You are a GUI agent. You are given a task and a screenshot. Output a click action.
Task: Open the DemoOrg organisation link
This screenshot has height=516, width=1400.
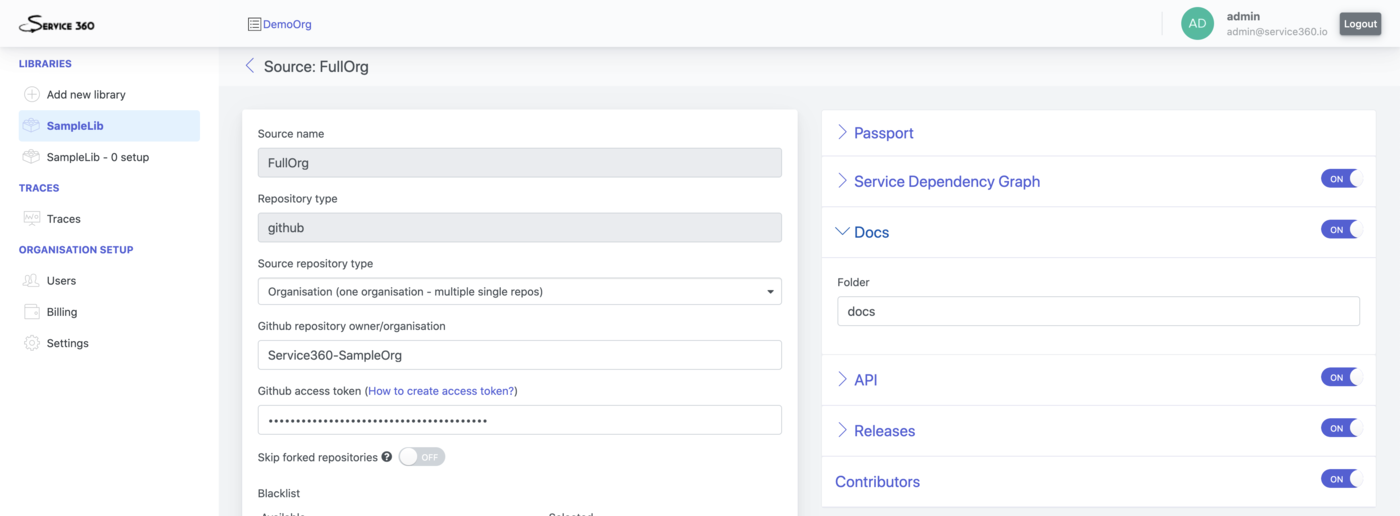tap(287, 24)
